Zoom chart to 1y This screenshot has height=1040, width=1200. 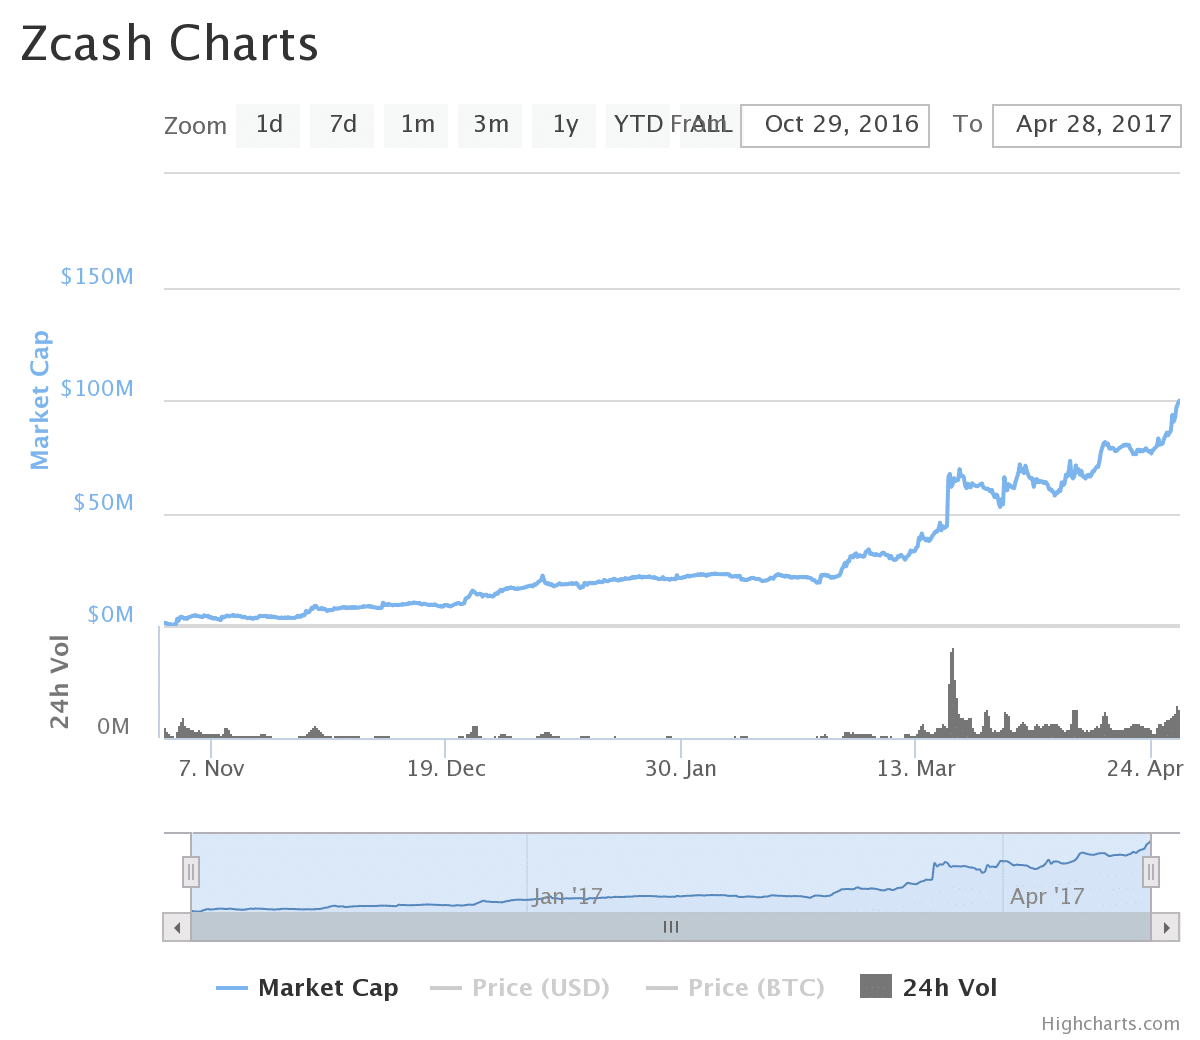[x=564, y=125]
